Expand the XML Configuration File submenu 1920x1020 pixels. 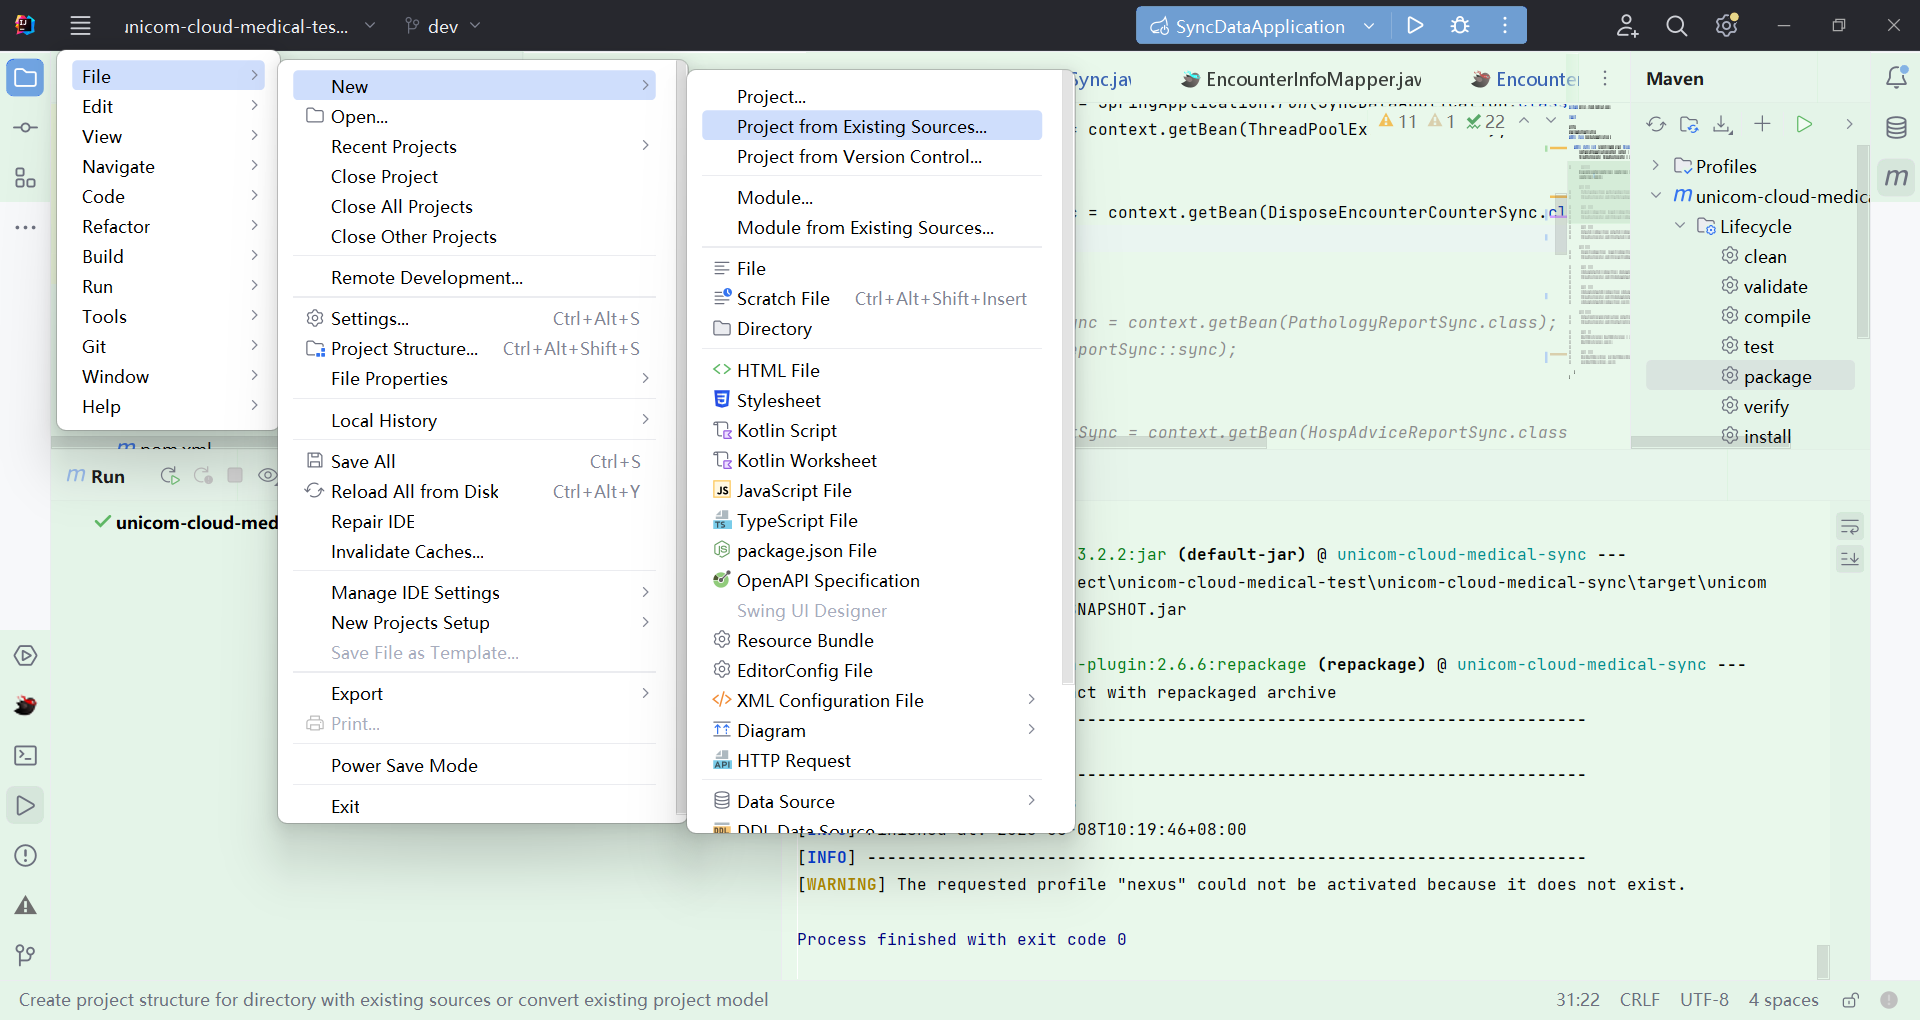872,701
